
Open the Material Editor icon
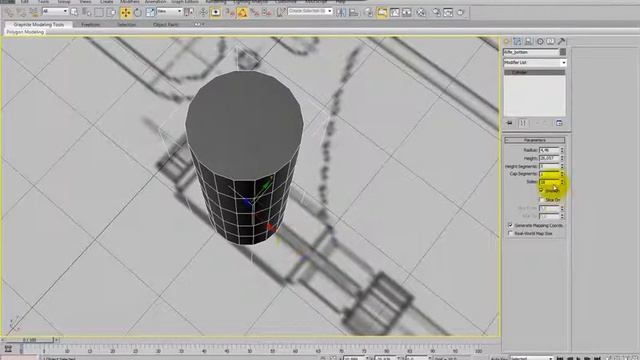click(x=421, y=13)
